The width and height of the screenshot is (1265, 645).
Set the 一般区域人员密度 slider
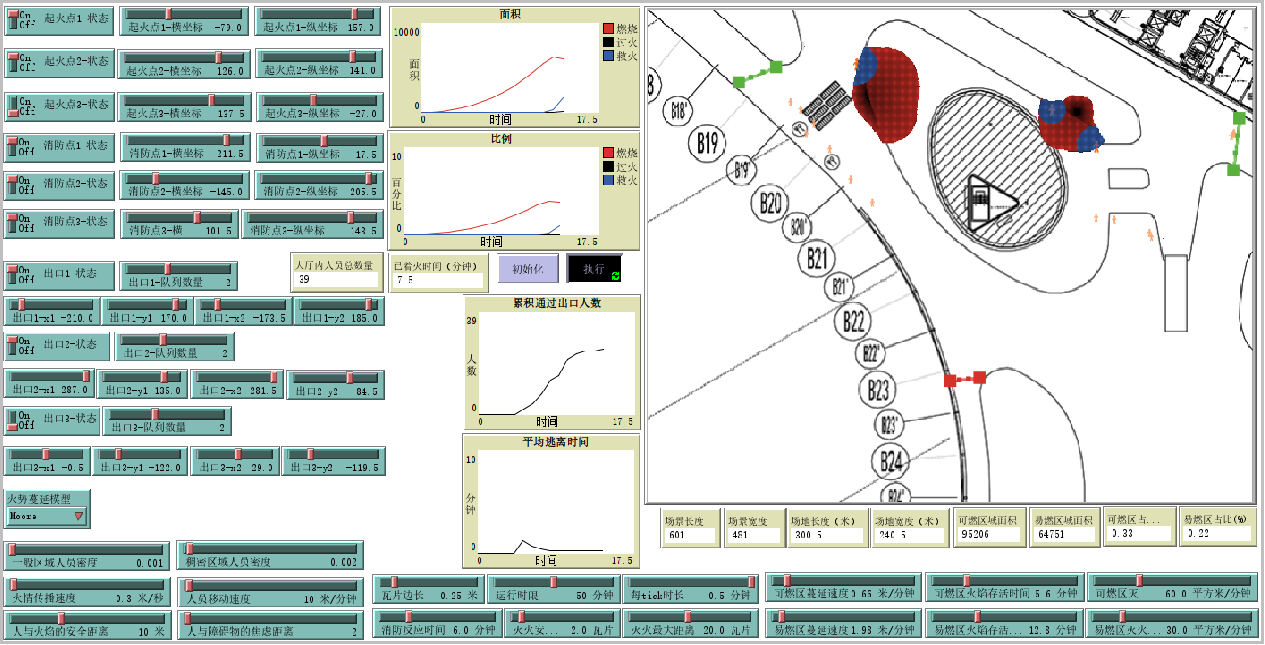pyautogui.click(x=87, y=556)
